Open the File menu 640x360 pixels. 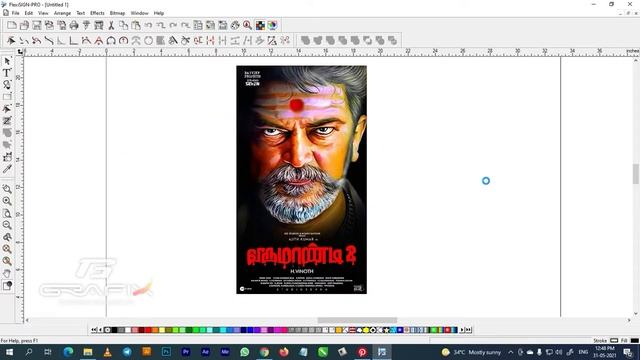[15, 13]
